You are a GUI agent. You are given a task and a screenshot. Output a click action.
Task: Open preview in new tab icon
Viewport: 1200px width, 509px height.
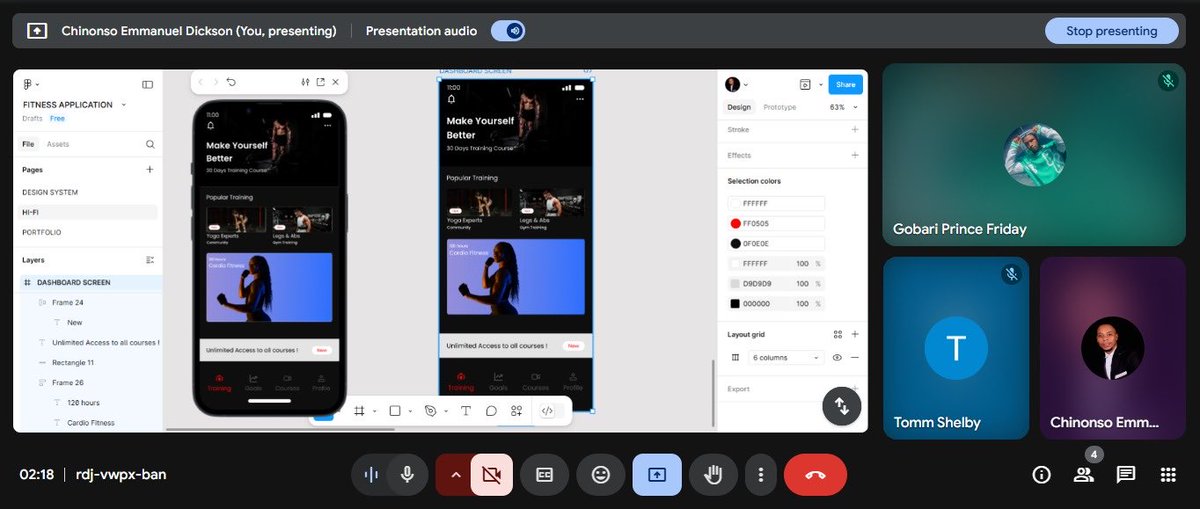tap(320, 82)
